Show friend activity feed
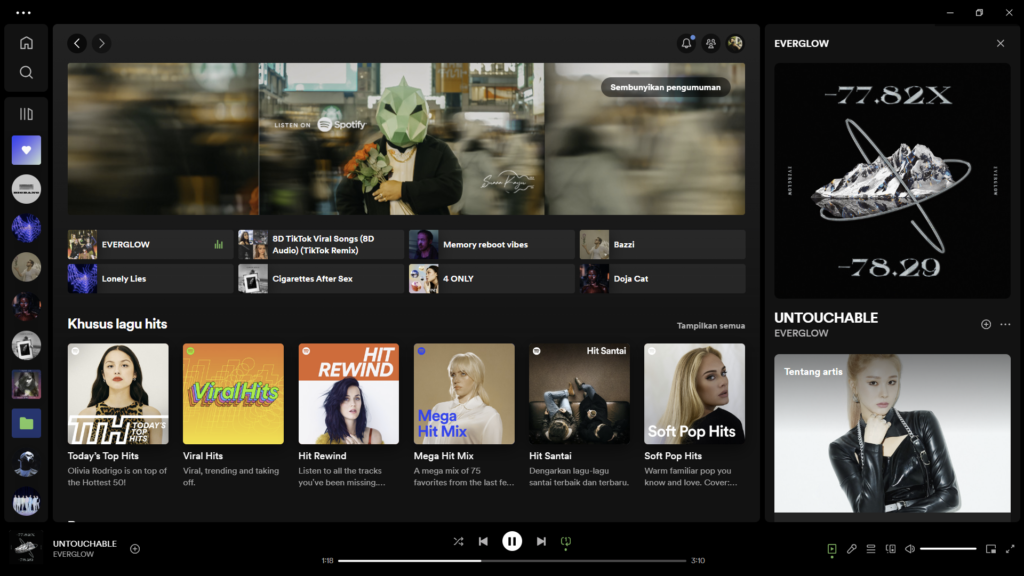The width and height of the screenshot is (1024, 576). pyautogui.click(x=711, y=43)
